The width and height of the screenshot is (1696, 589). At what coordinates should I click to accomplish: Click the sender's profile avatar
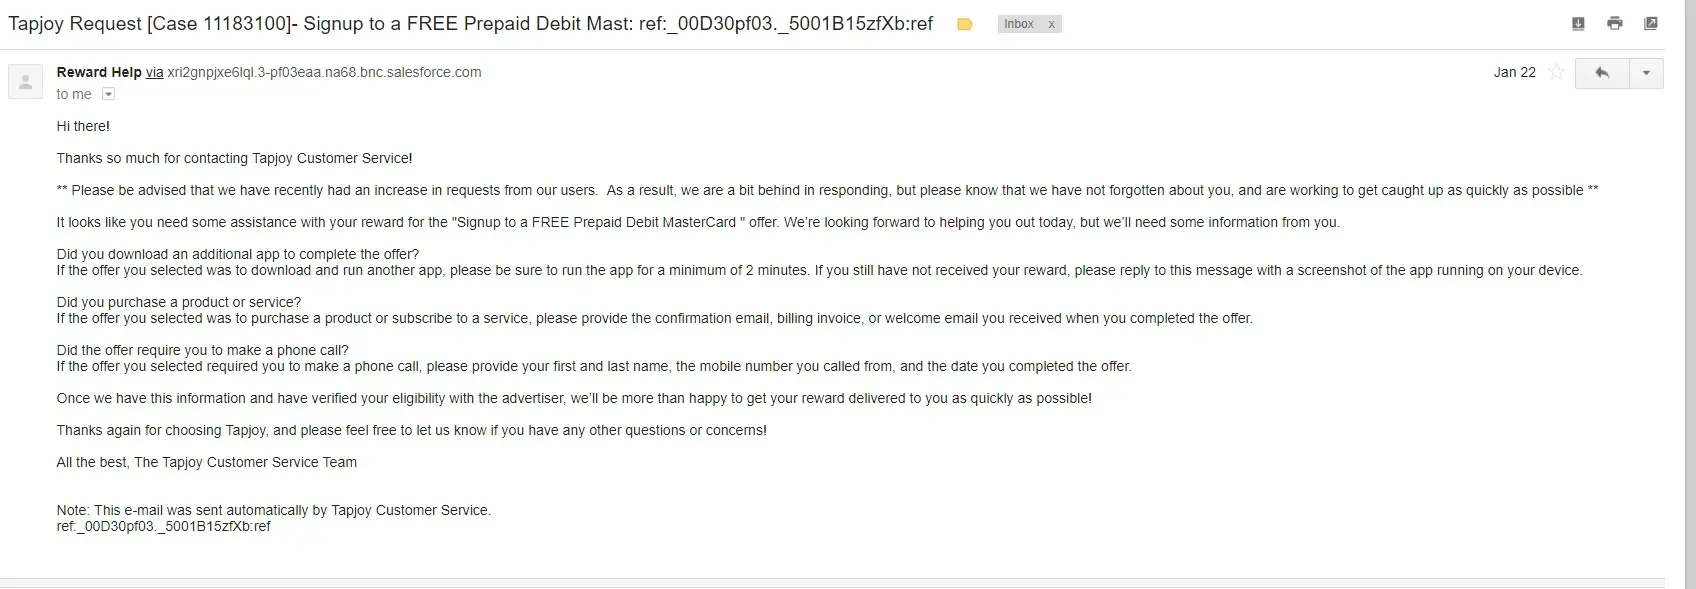point(26,82)
